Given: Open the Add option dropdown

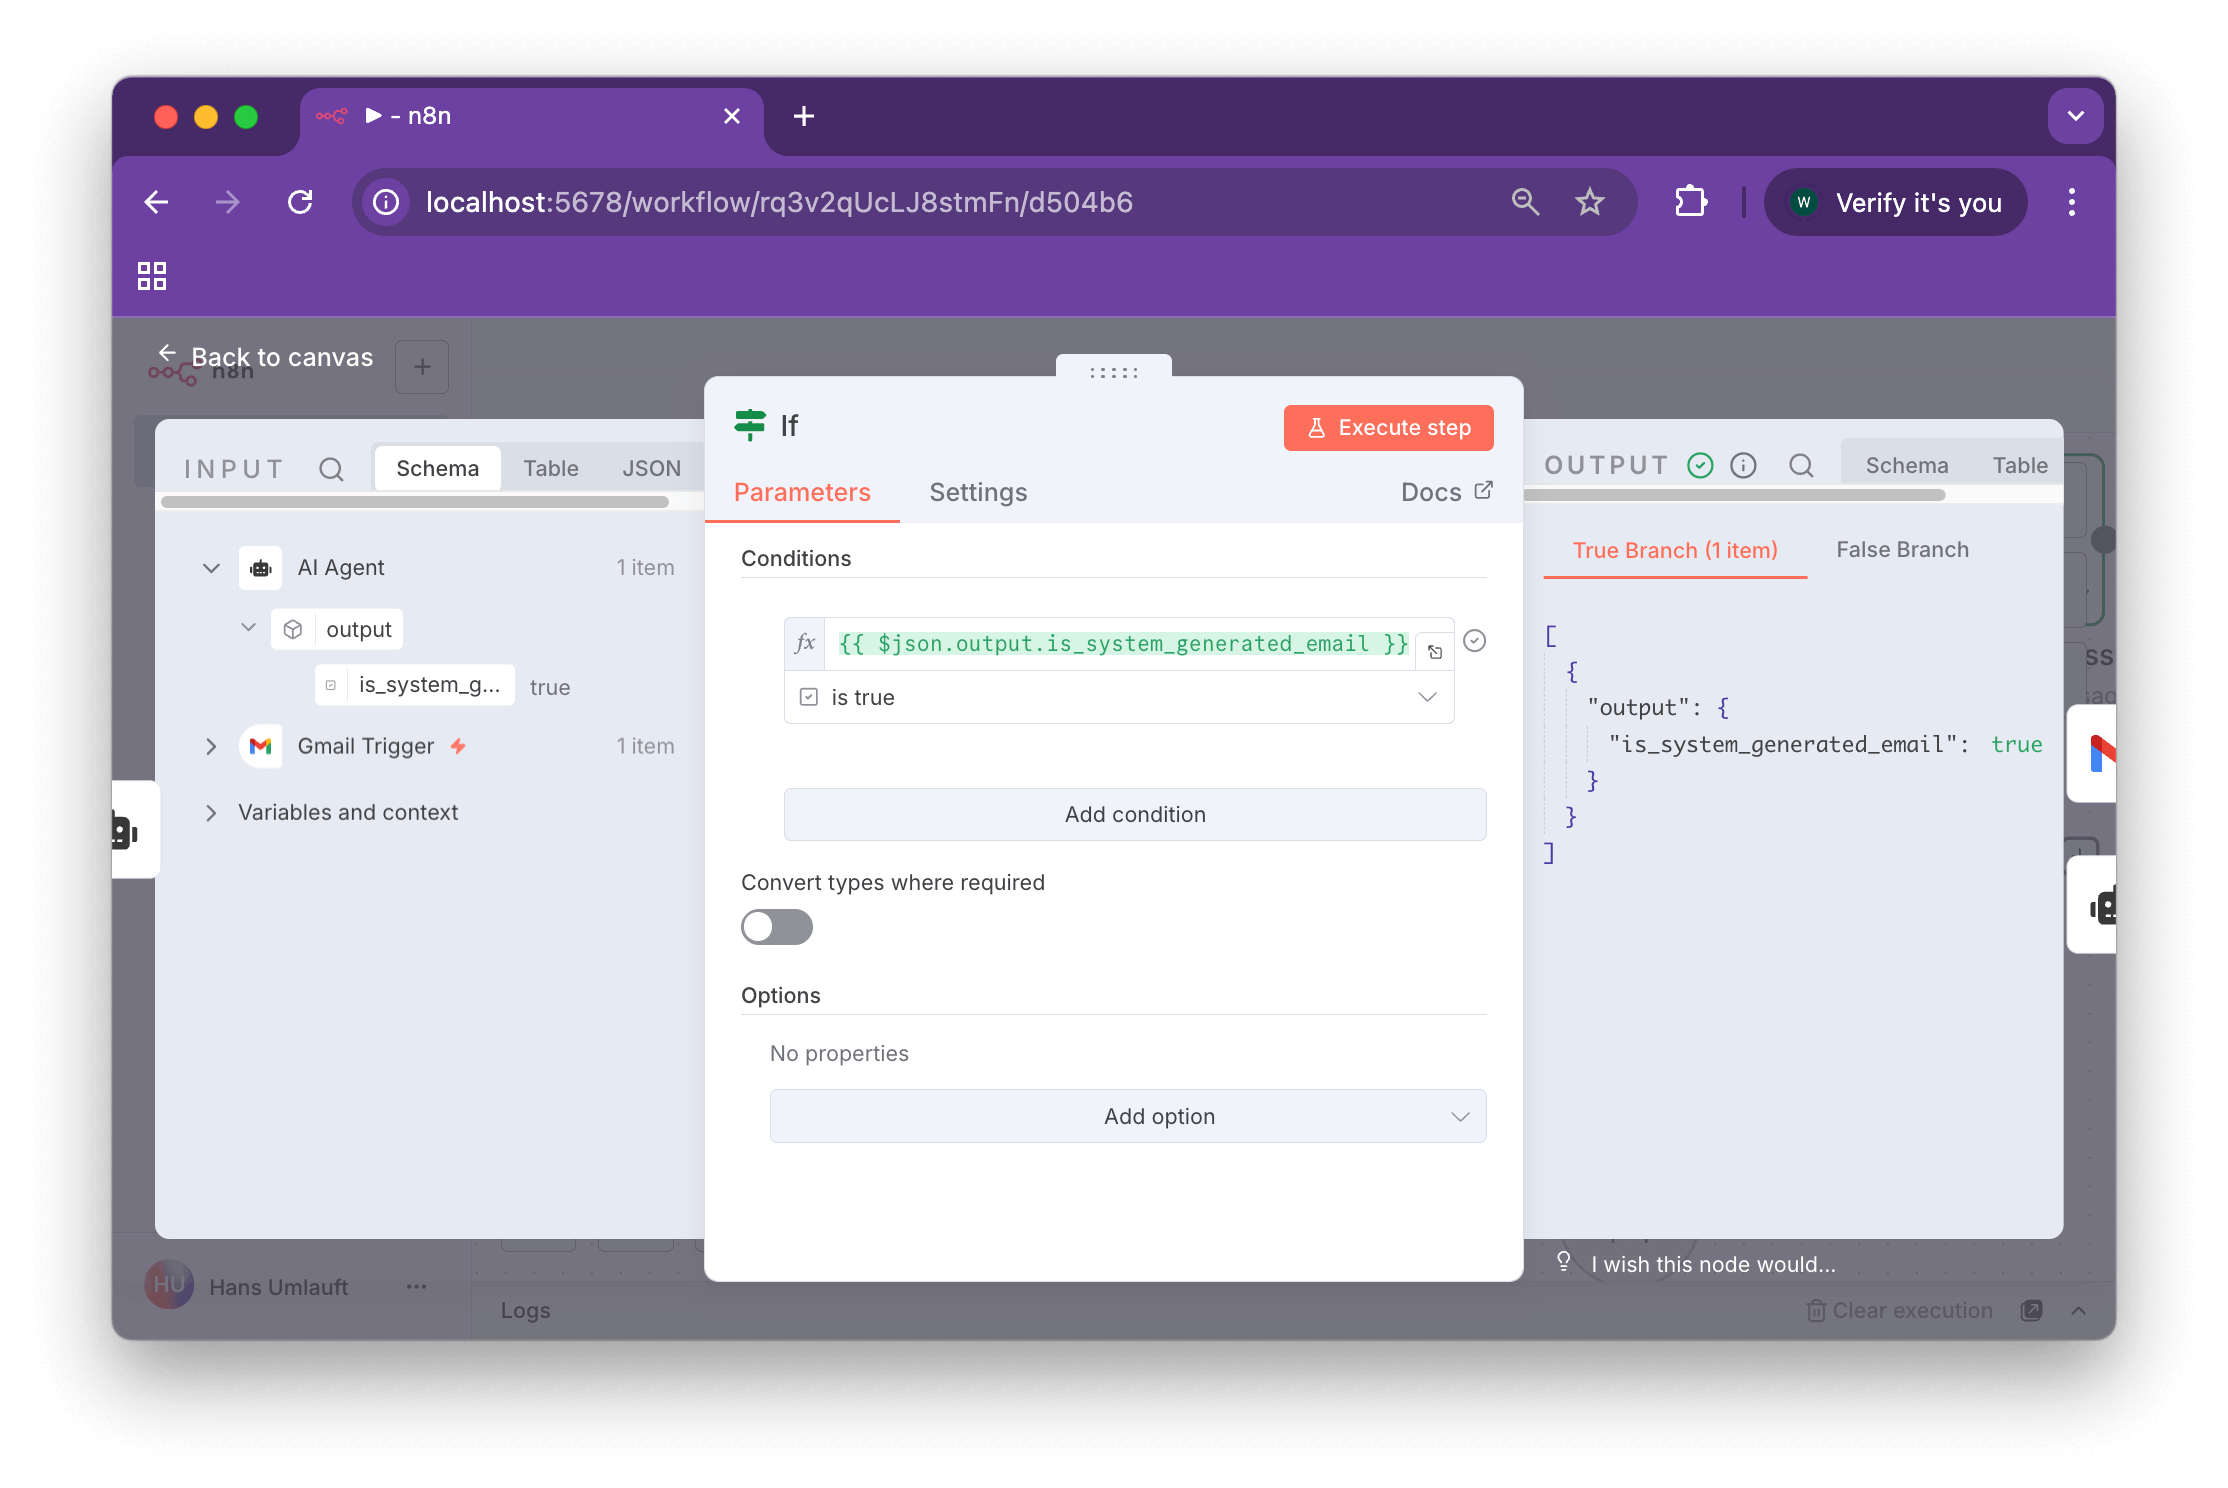Looking at the screenshot, I should (x=1128, y=1116).
